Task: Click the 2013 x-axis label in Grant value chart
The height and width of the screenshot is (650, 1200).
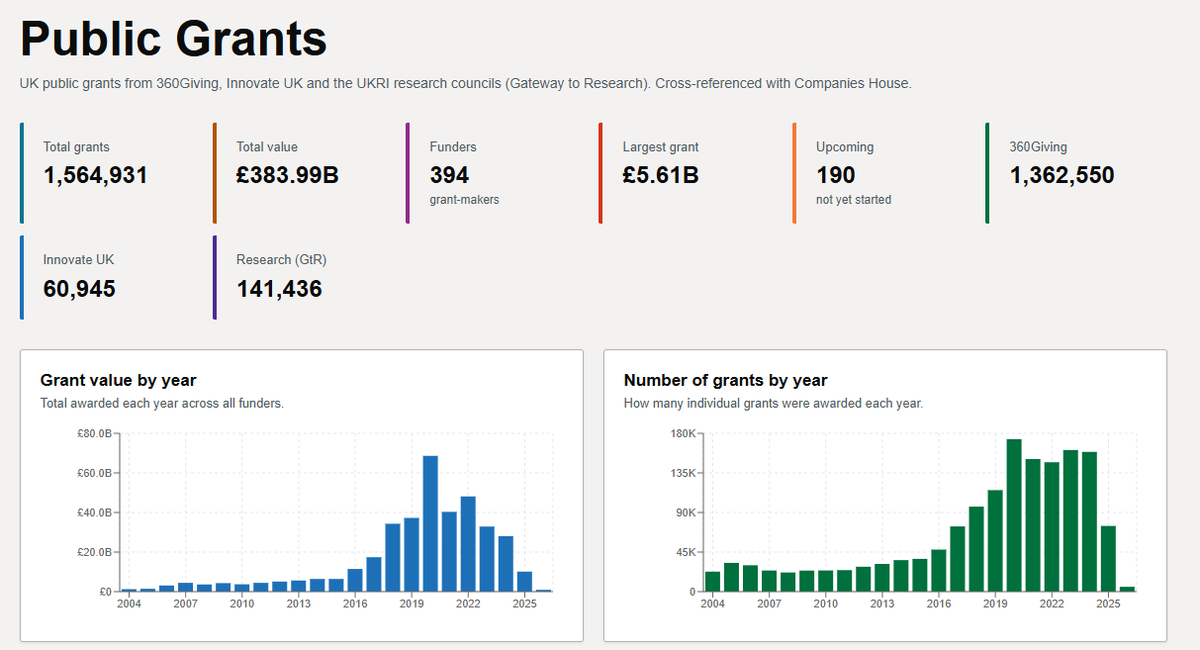Action: [x=298, y=604]
